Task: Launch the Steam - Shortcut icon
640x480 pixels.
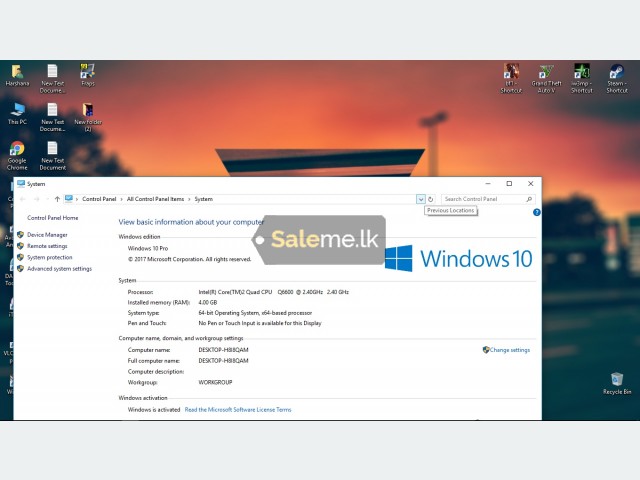Action: point(617,79)
